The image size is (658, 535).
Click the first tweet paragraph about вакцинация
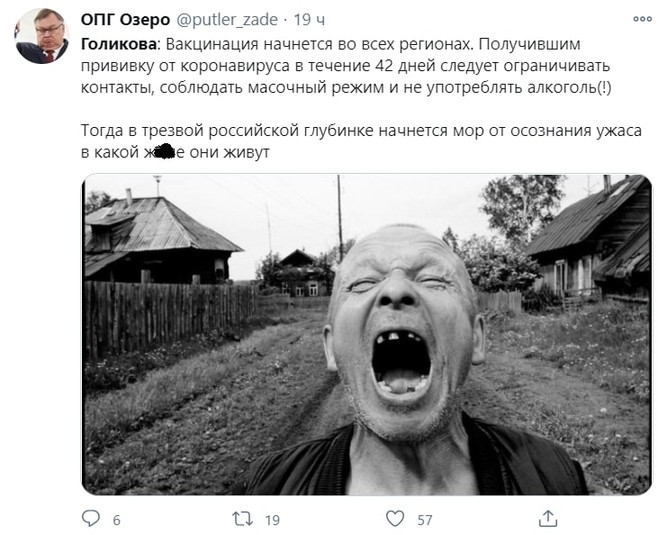click(346, 65)
